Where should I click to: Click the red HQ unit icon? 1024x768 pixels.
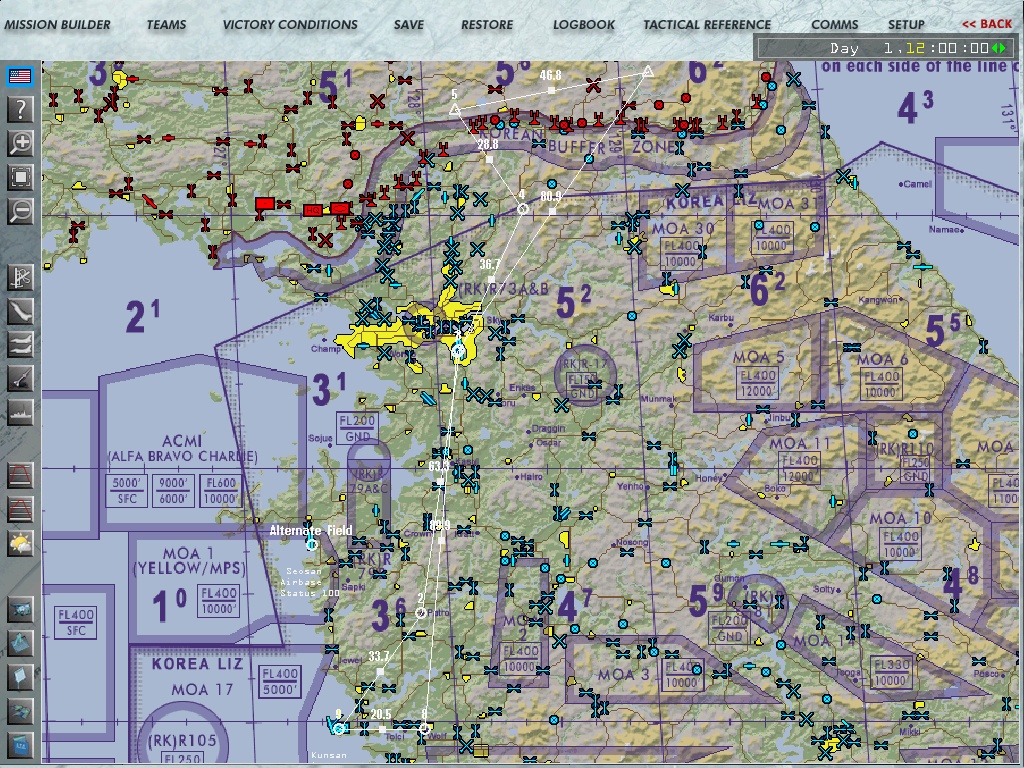pyautogui.click(x=312, y=210)
